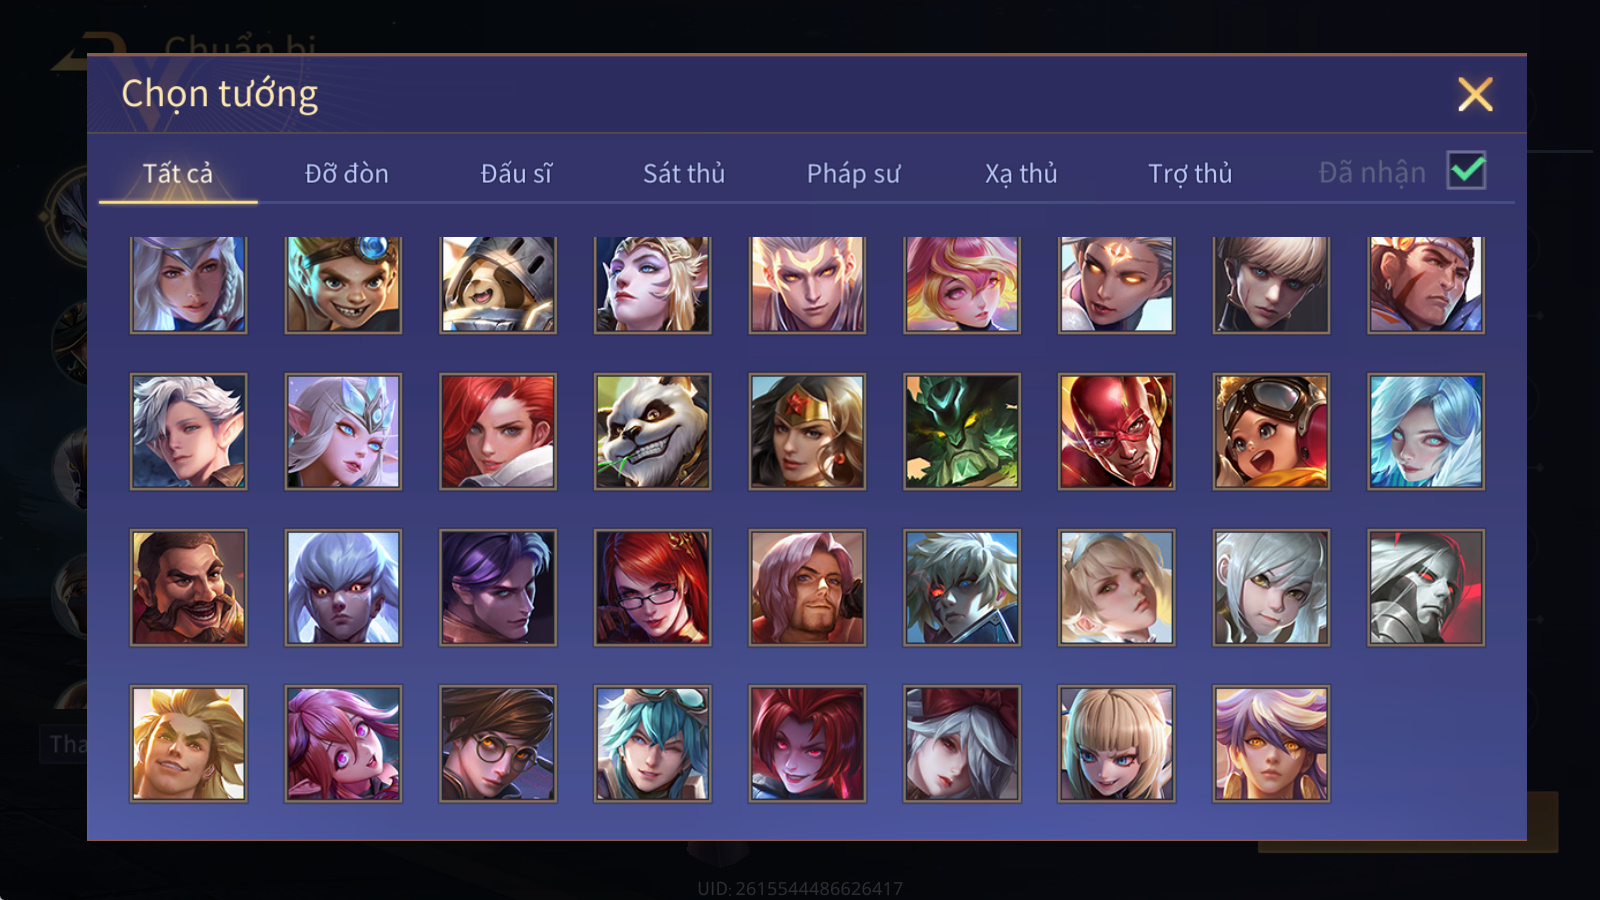The height and width of the screenshot is (900, 1600).
Task: Select the sloth in knight helmet hero
Action: 498,285
